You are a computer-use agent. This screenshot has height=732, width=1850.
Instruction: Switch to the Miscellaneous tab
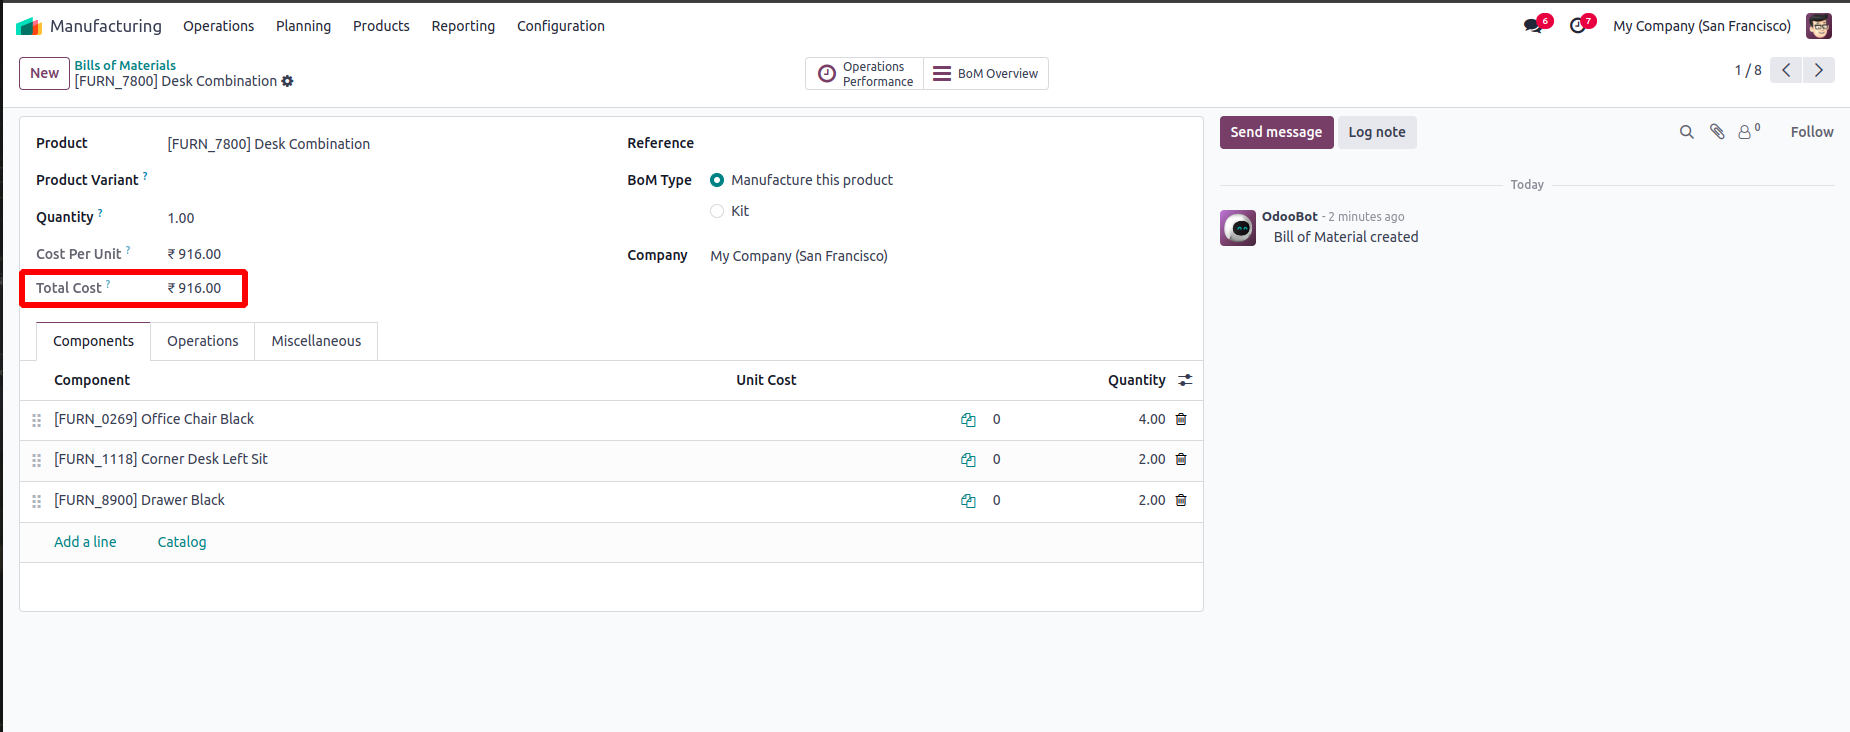(x=316, y=341)
